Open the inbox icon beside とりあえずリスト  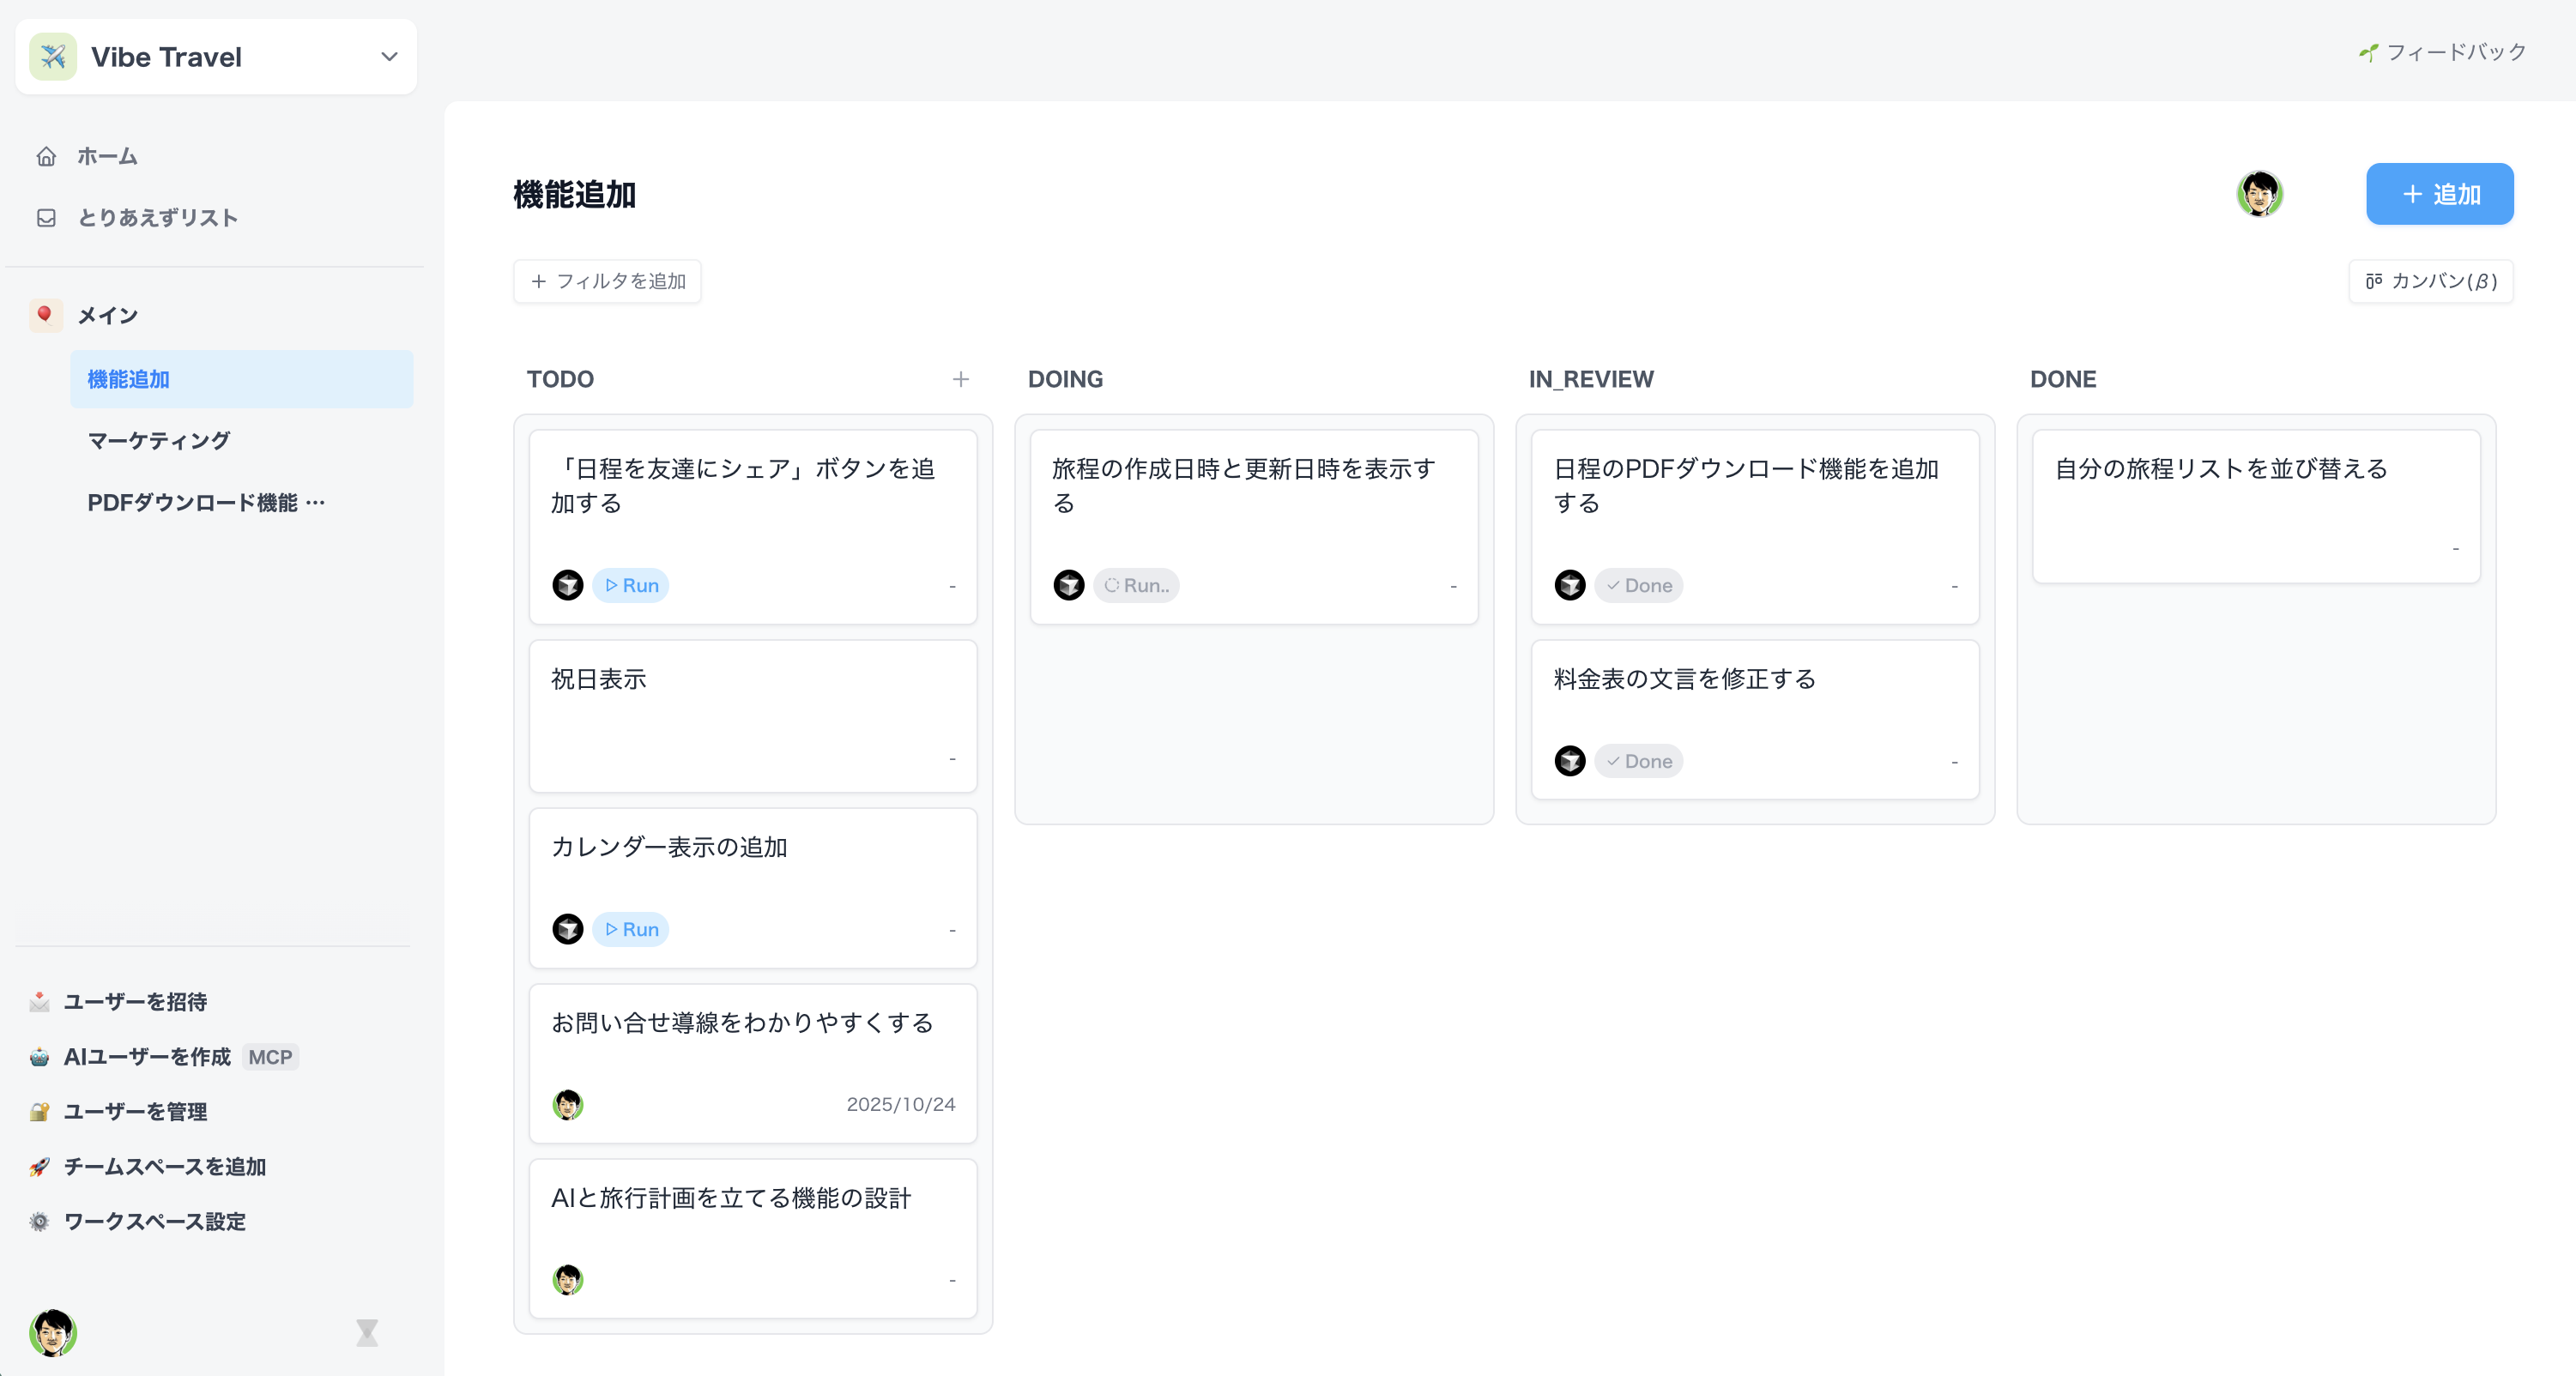(47, 217)
